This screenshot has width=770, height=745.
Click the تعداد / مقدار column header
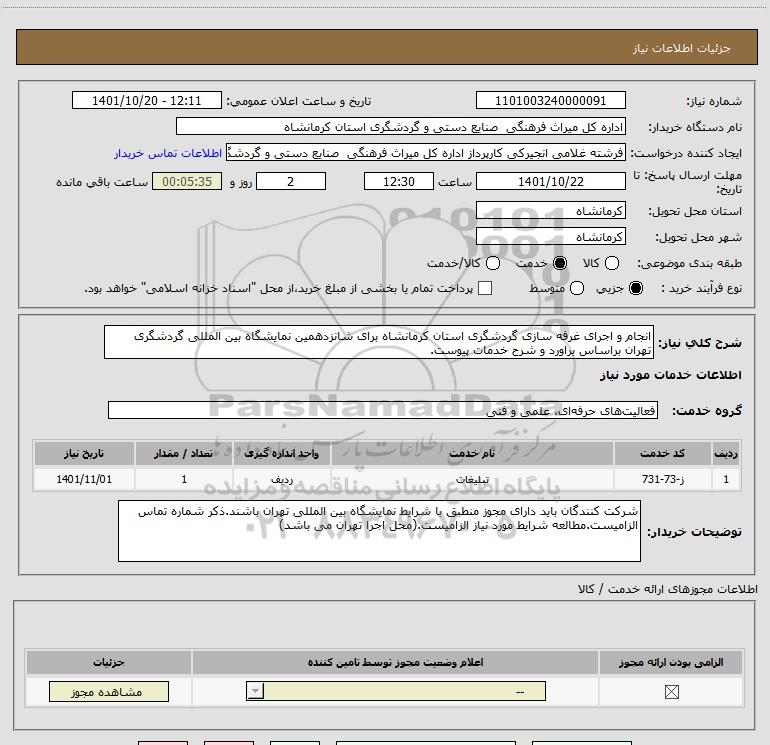(x=184, y=453)
